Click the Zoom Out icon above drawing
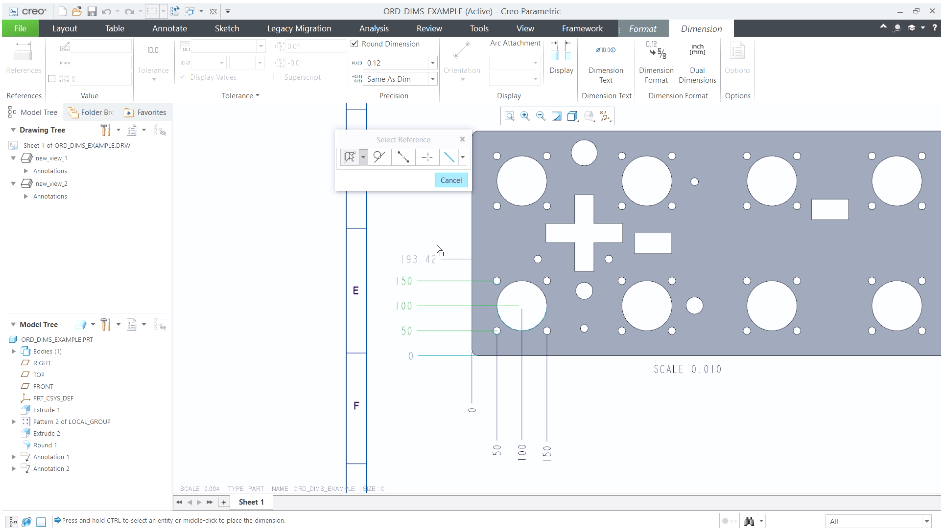Screen dimensions: 945x528 541,116
